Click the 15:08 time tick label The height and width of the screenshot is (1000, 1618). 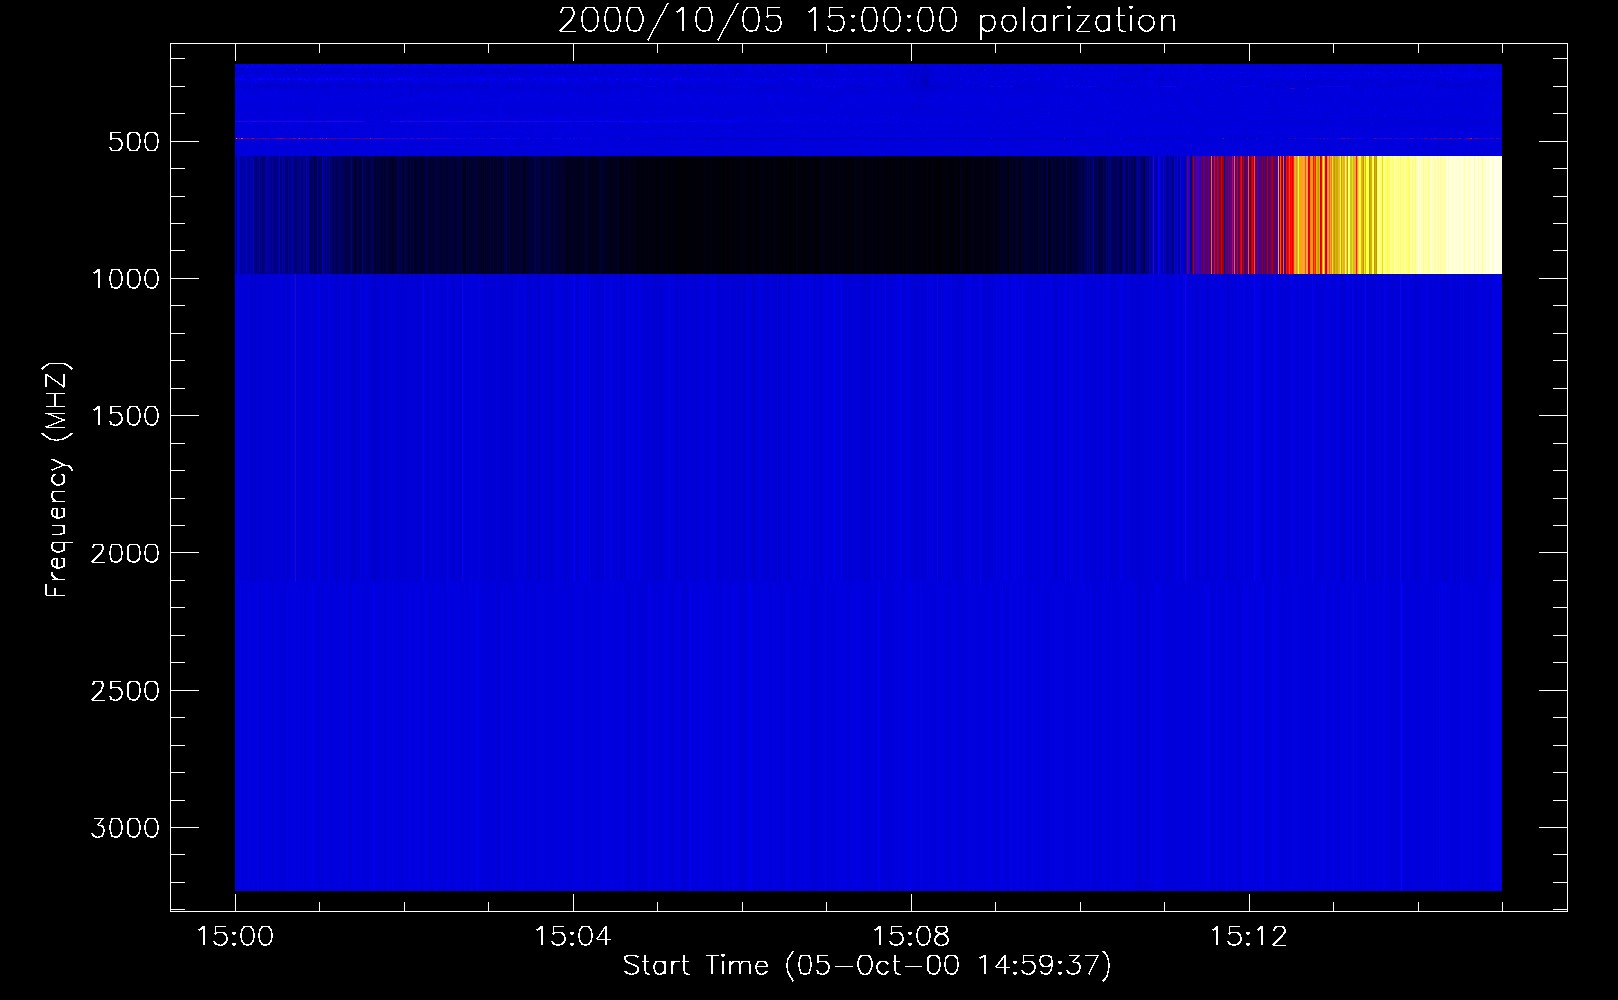point(910,937)
